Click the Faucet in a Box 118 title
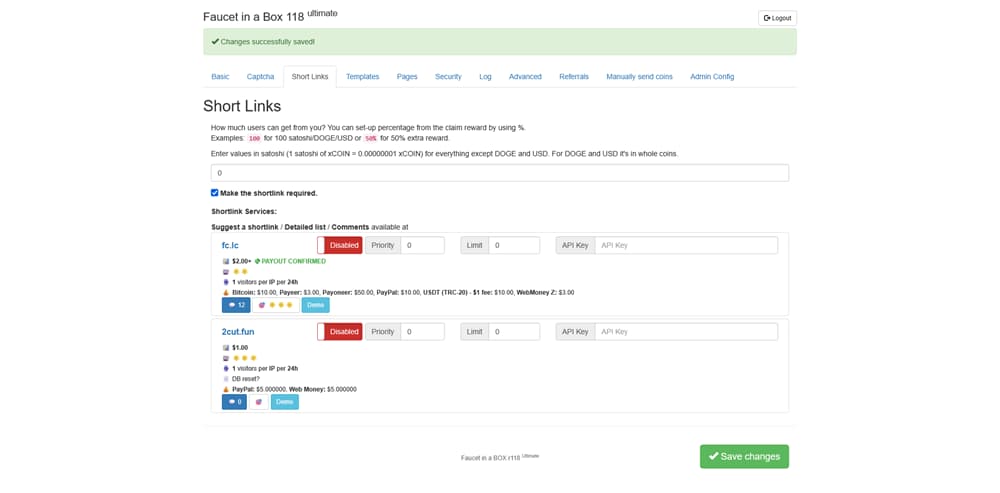The image size is (1000, 493). [270, 17]
